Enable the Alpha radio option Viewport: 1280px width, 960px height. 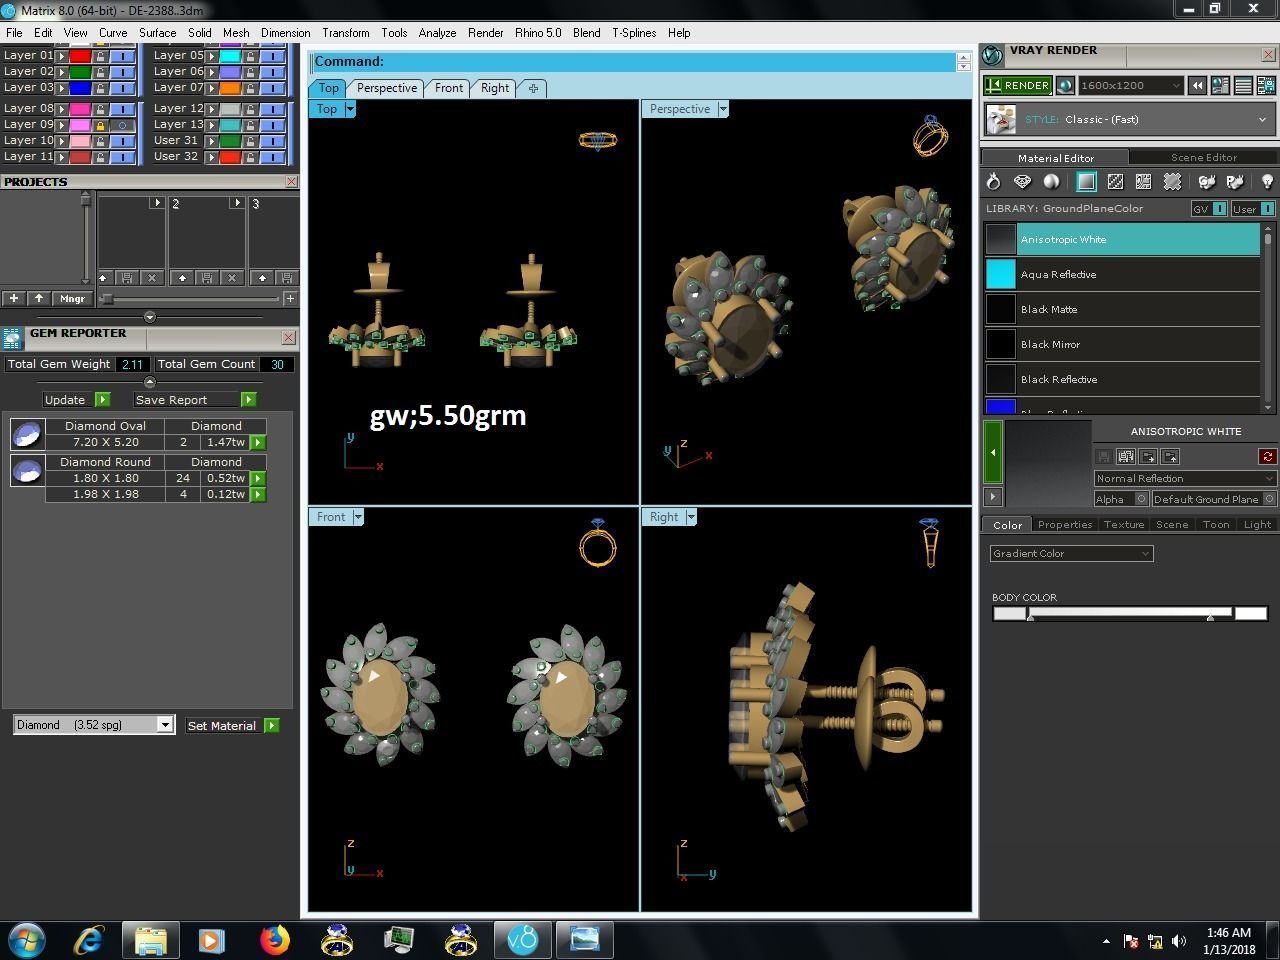pos(1141,499)
